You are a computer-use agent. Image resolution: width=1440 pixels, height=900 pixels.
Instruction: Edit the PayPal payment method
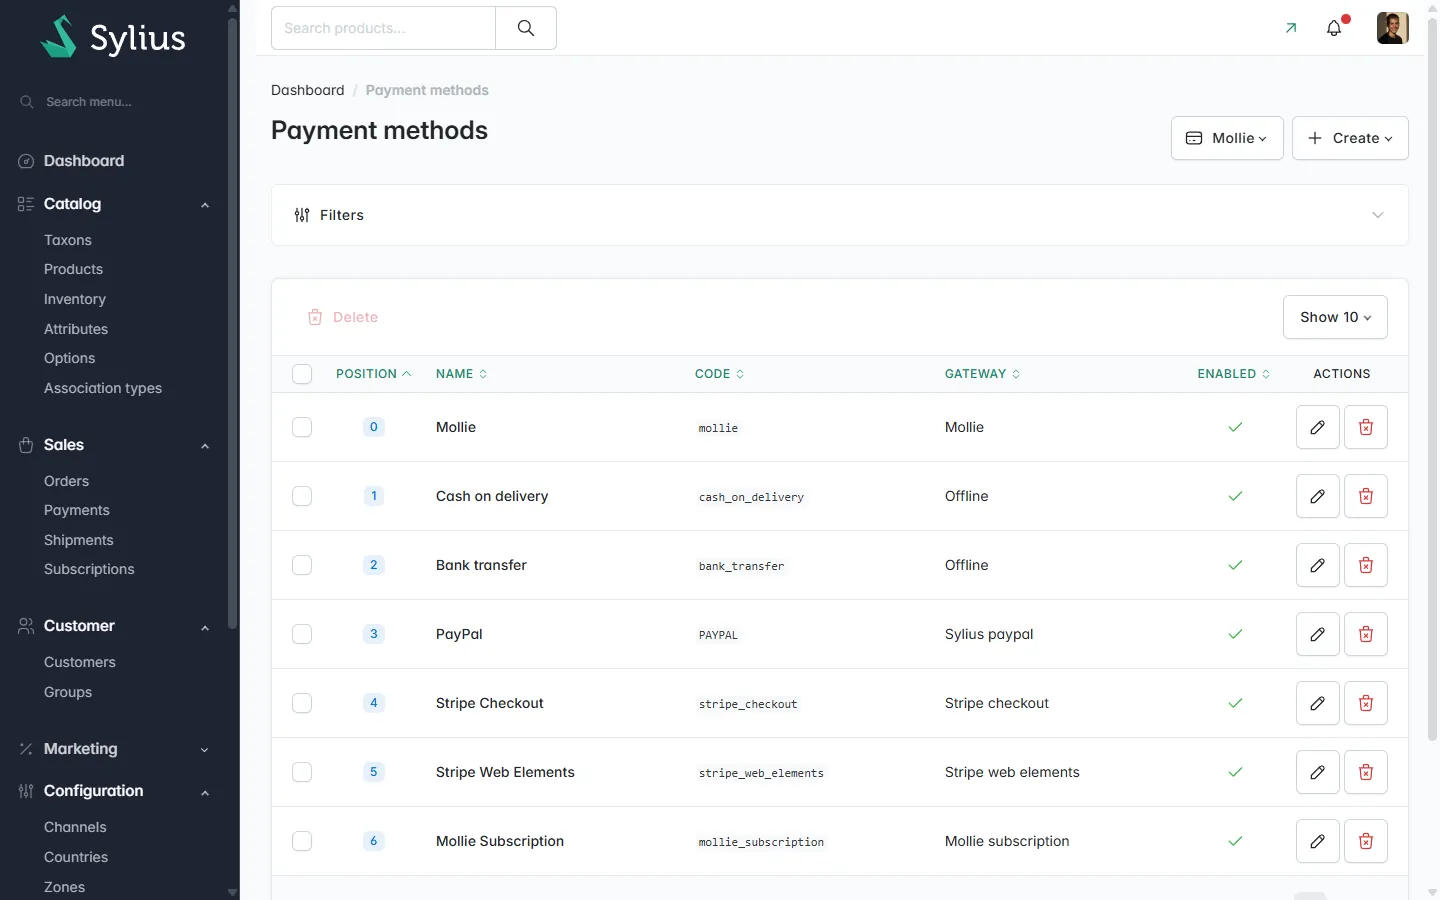(x=1318, y=634)
